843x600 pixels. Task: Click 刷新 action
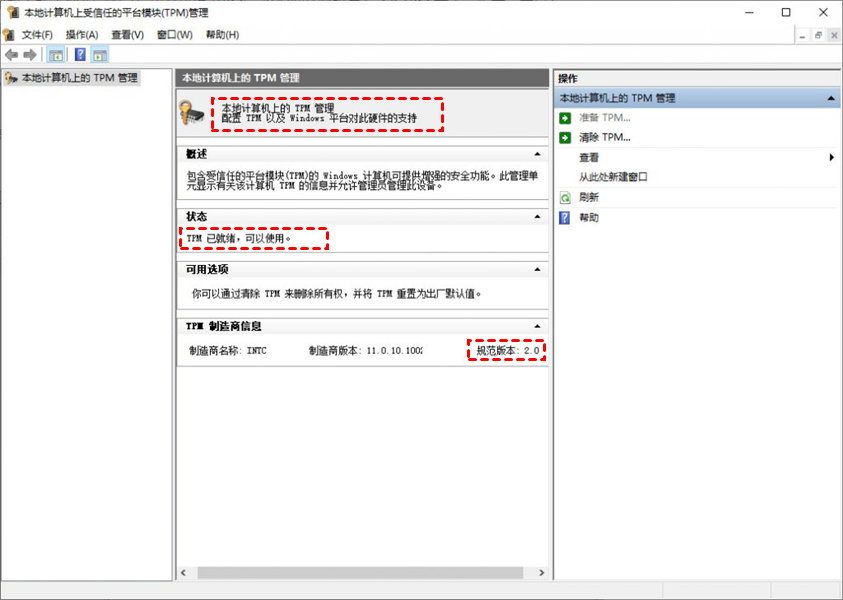(x=589, y=197)
